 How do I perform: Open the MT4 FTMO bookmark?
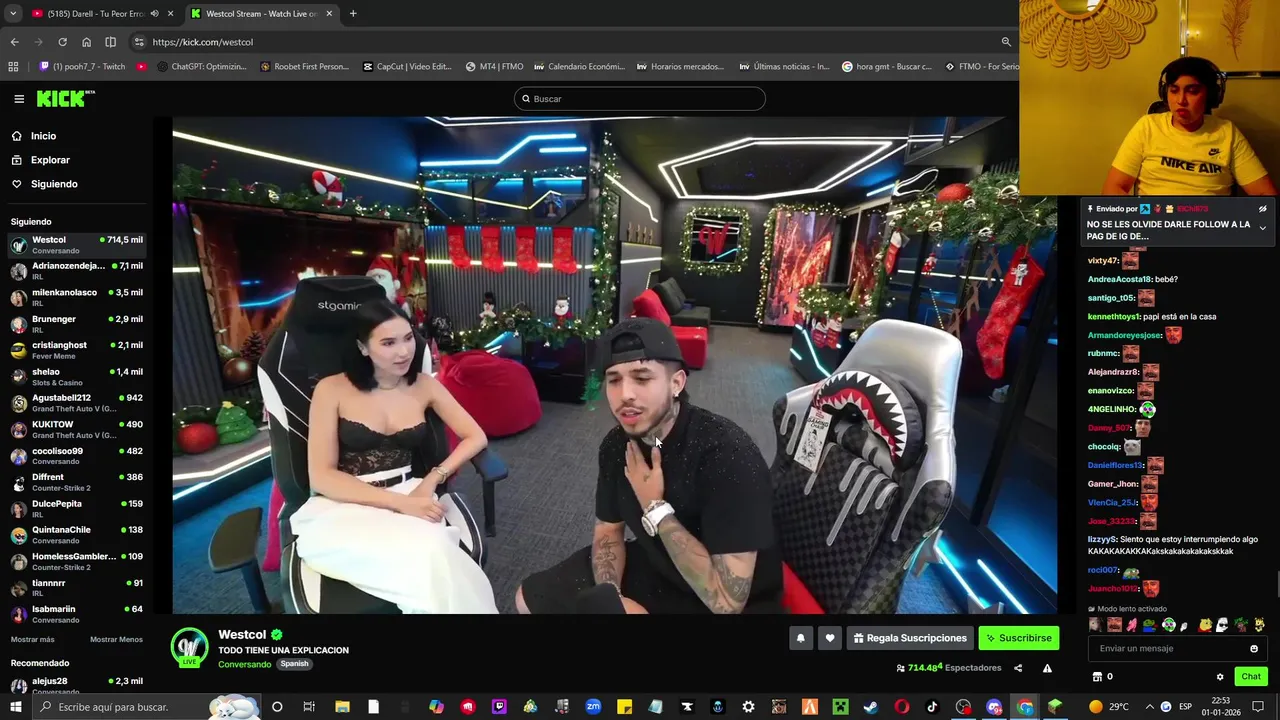[x=494, y=67]
